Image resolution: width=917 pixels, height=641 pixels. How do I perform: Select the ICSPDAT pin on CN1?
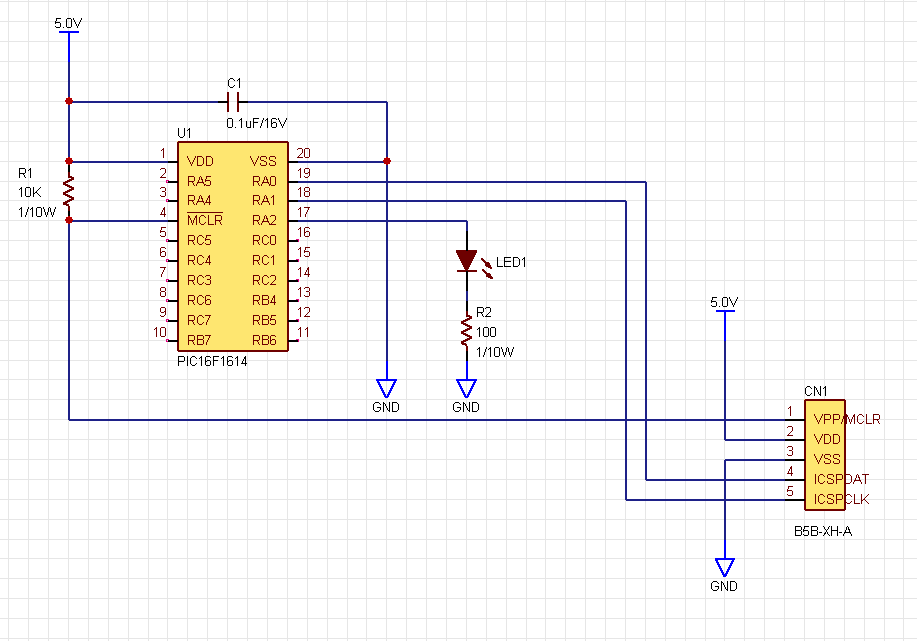pyautogui.click(x=841, y=479)
